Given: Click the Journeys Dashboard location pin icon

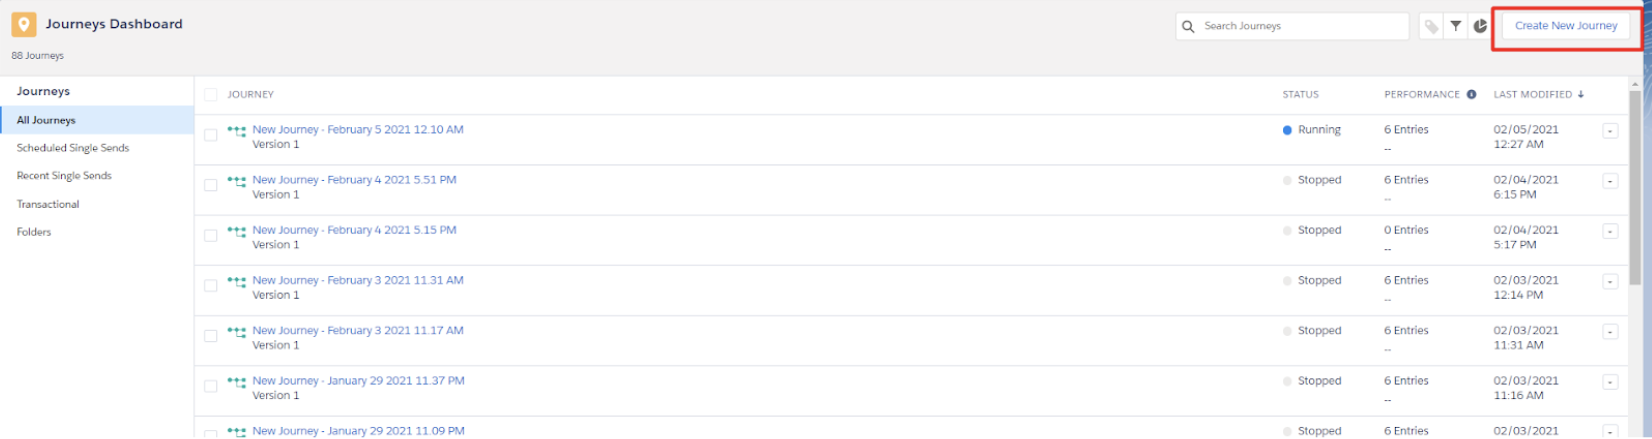Looking at the screenshot, I should (24, 25).
